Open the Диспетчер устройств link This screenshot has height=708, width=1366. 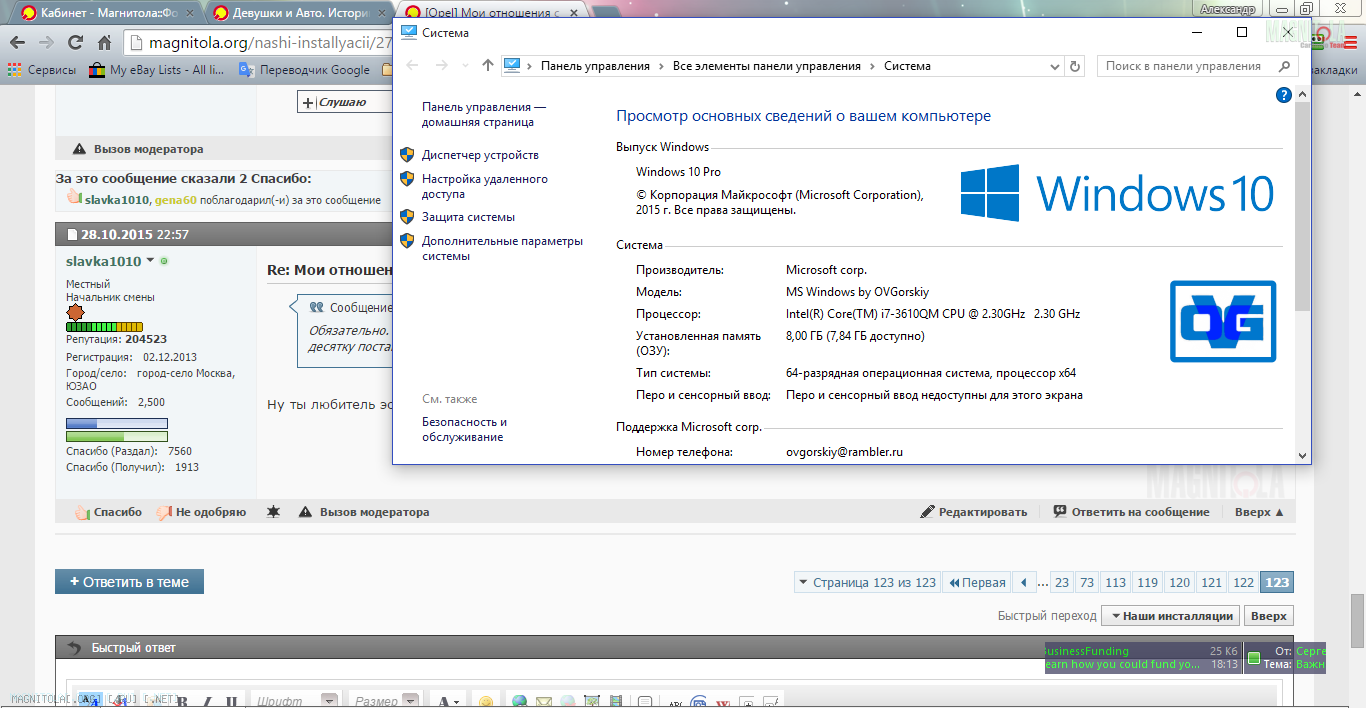[x=480, y=155]
